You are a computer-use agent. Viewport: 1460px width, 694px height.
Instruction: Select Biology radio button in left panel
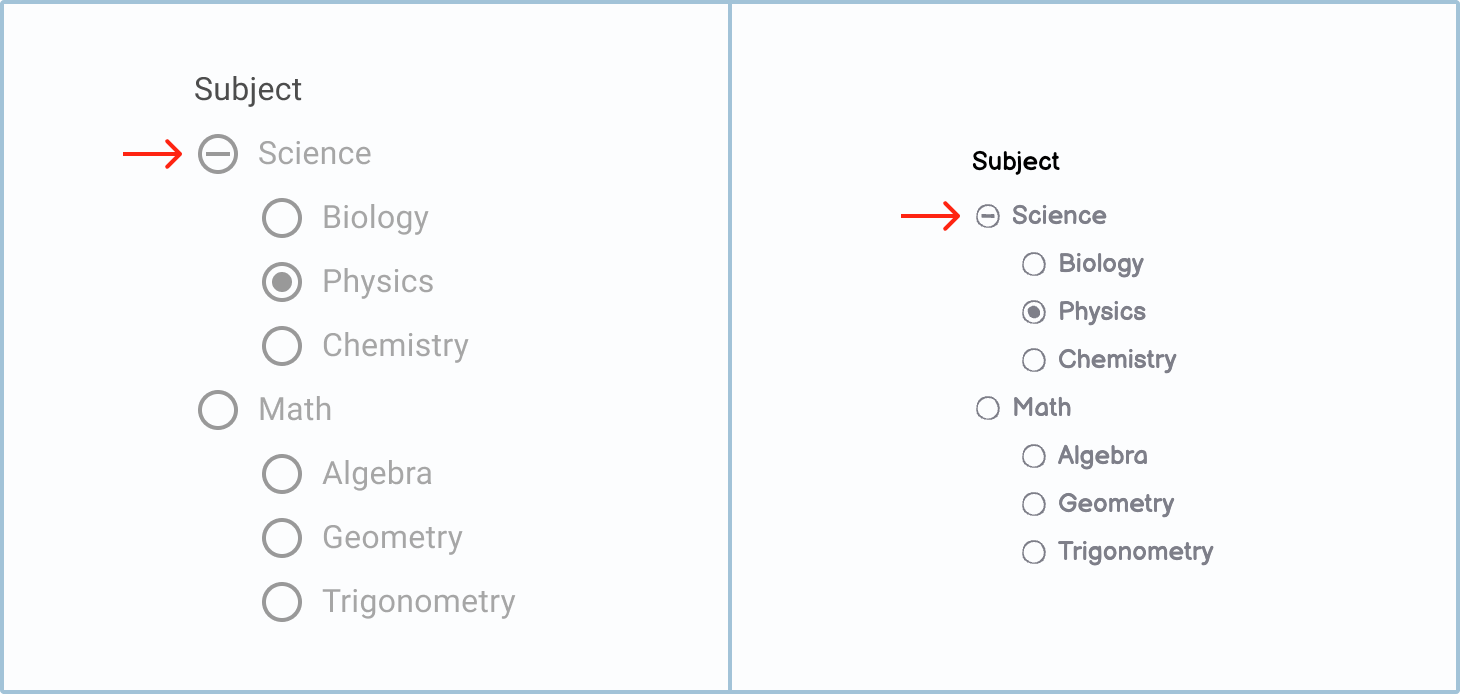281,218
